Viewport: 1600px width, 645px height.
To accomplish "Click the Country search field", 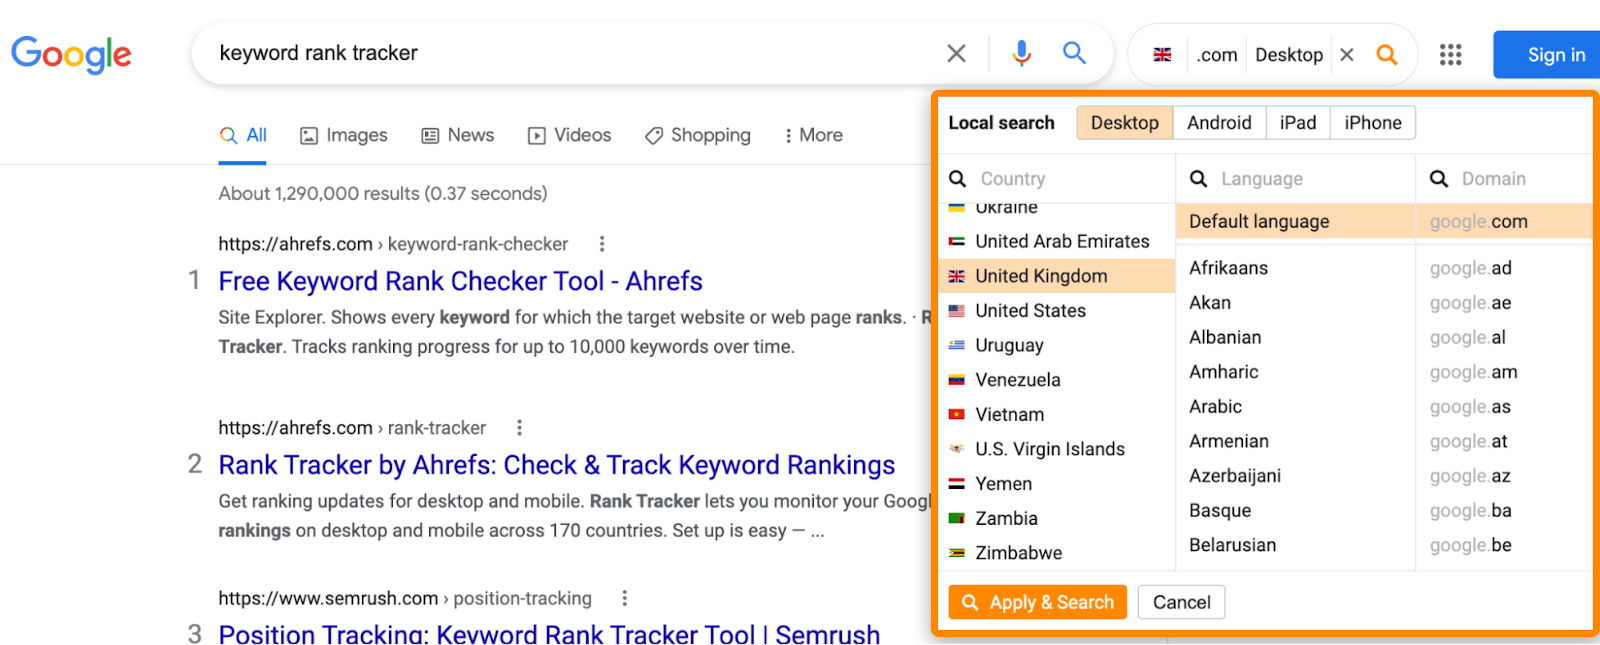I will tap(1060, 179).
